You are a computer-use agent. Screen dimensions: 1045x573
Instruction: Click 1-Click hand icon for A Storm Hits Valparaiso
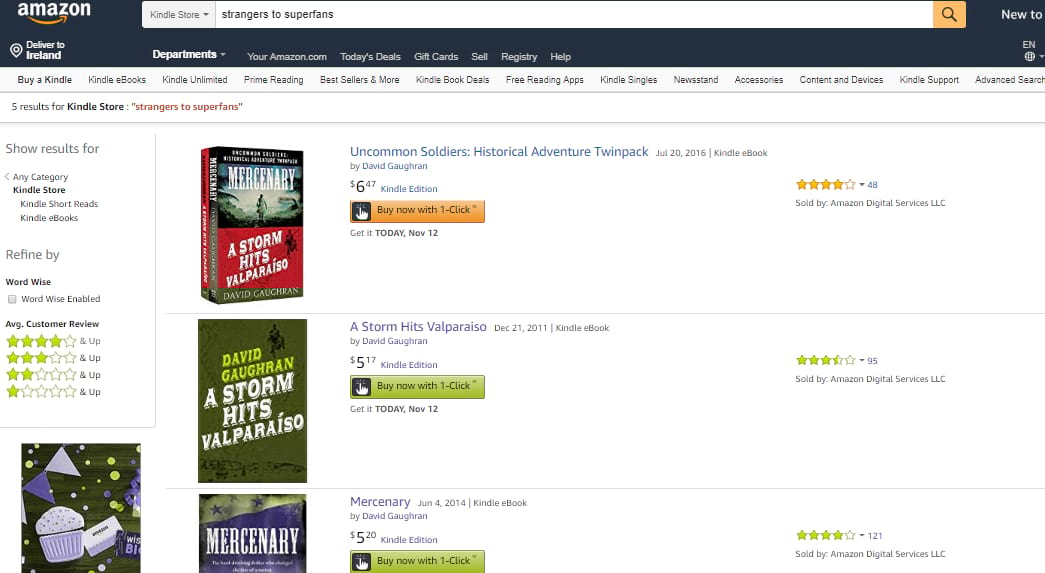pos(361,388)
